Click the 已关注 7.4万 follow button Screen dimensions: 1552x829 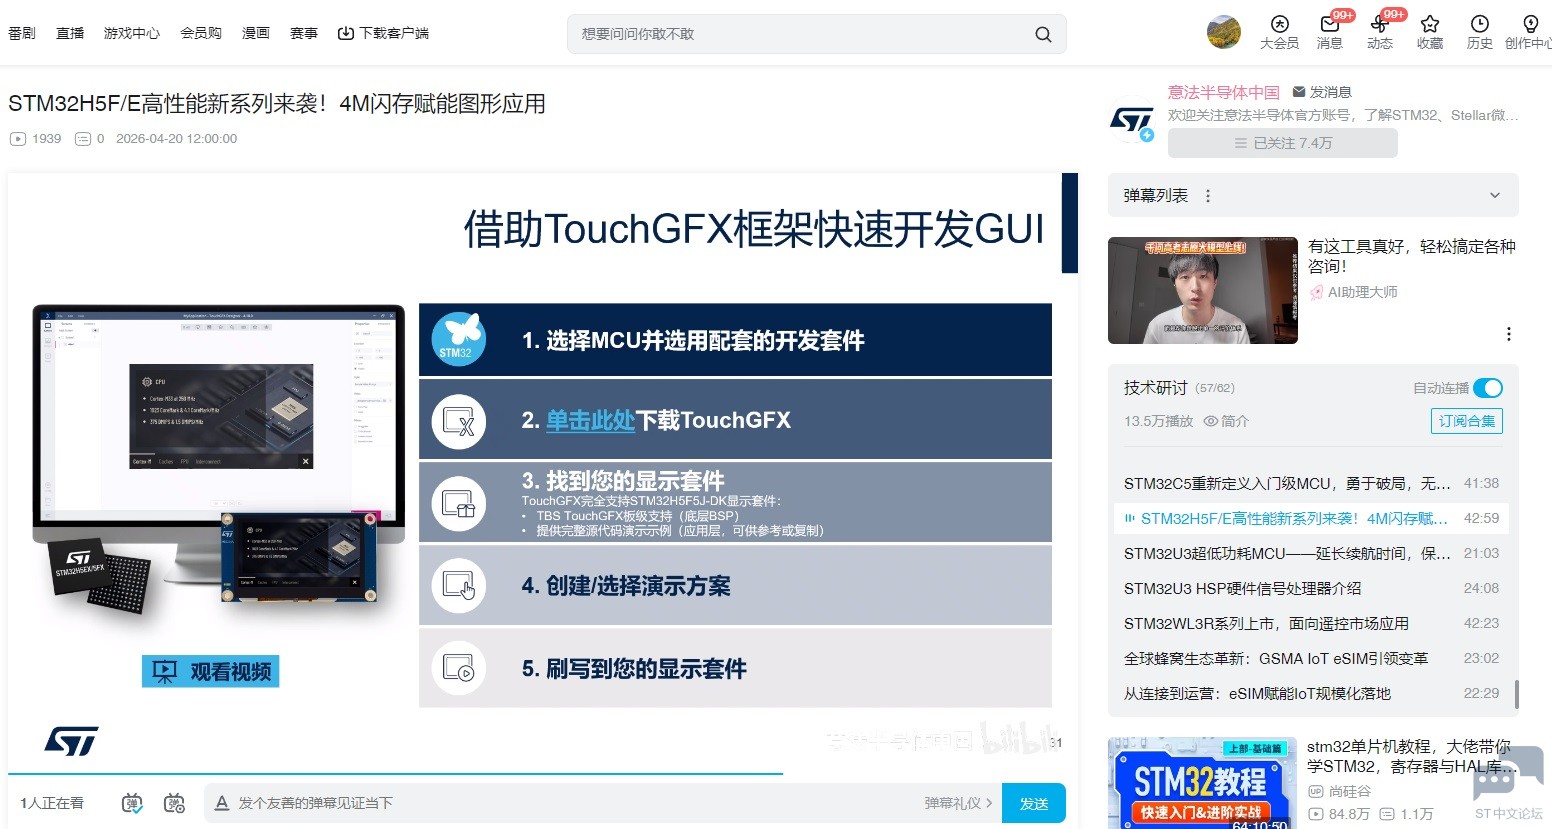(x=1283, y=143)
